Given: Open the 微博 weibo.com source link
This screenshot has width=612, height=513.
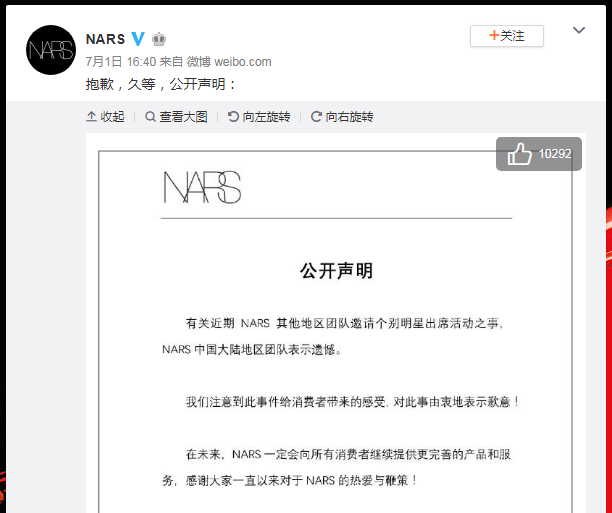Looking at the screenshot, I should [229, 62].
